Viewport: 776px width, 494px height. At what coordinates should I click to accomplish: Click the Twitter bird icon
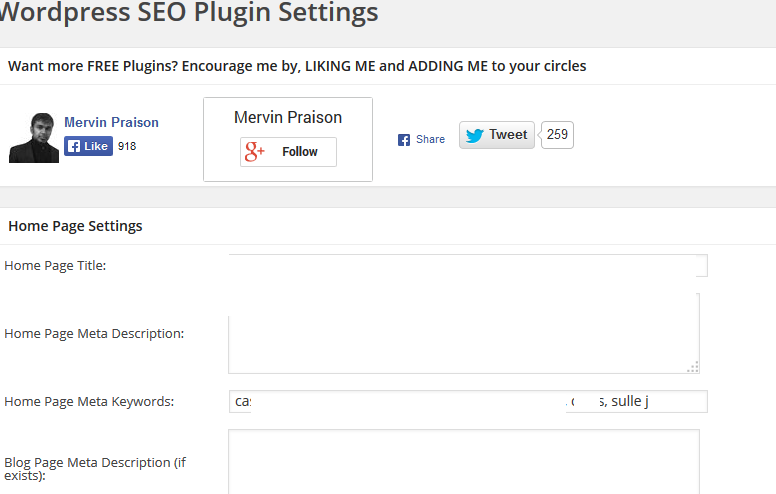click(x=475, y=135)
